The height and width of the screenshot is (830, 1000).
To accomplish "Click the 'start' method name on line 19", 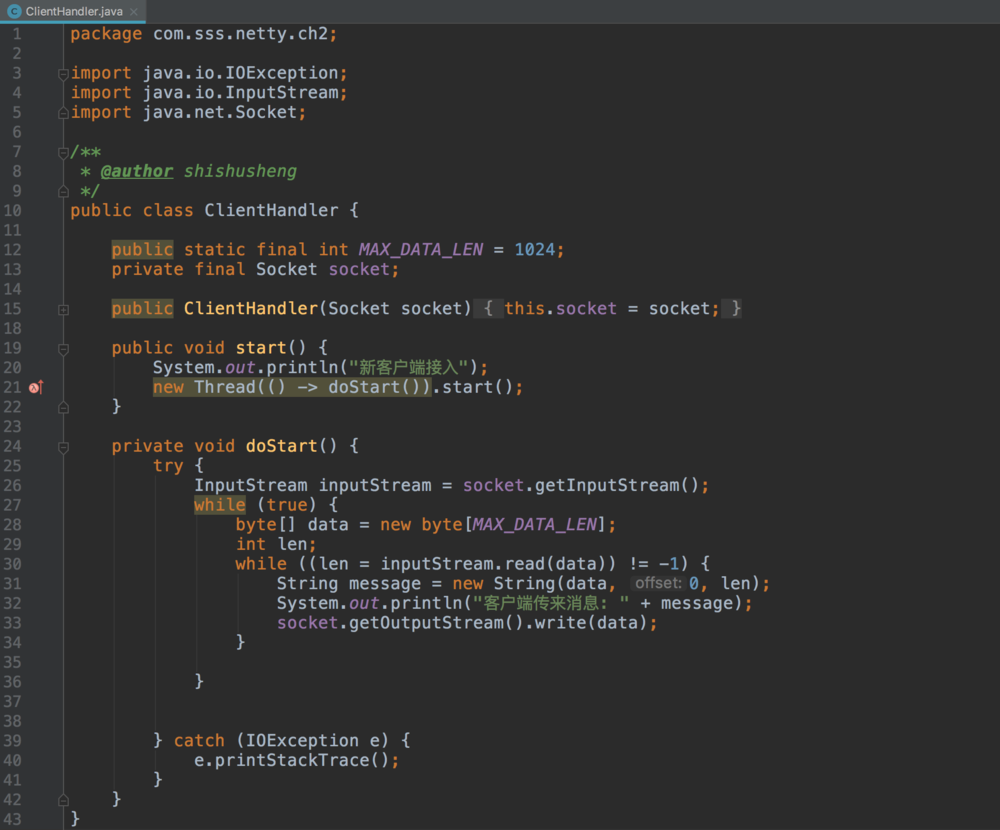I will pyautogui.click(x=261, y=348).
